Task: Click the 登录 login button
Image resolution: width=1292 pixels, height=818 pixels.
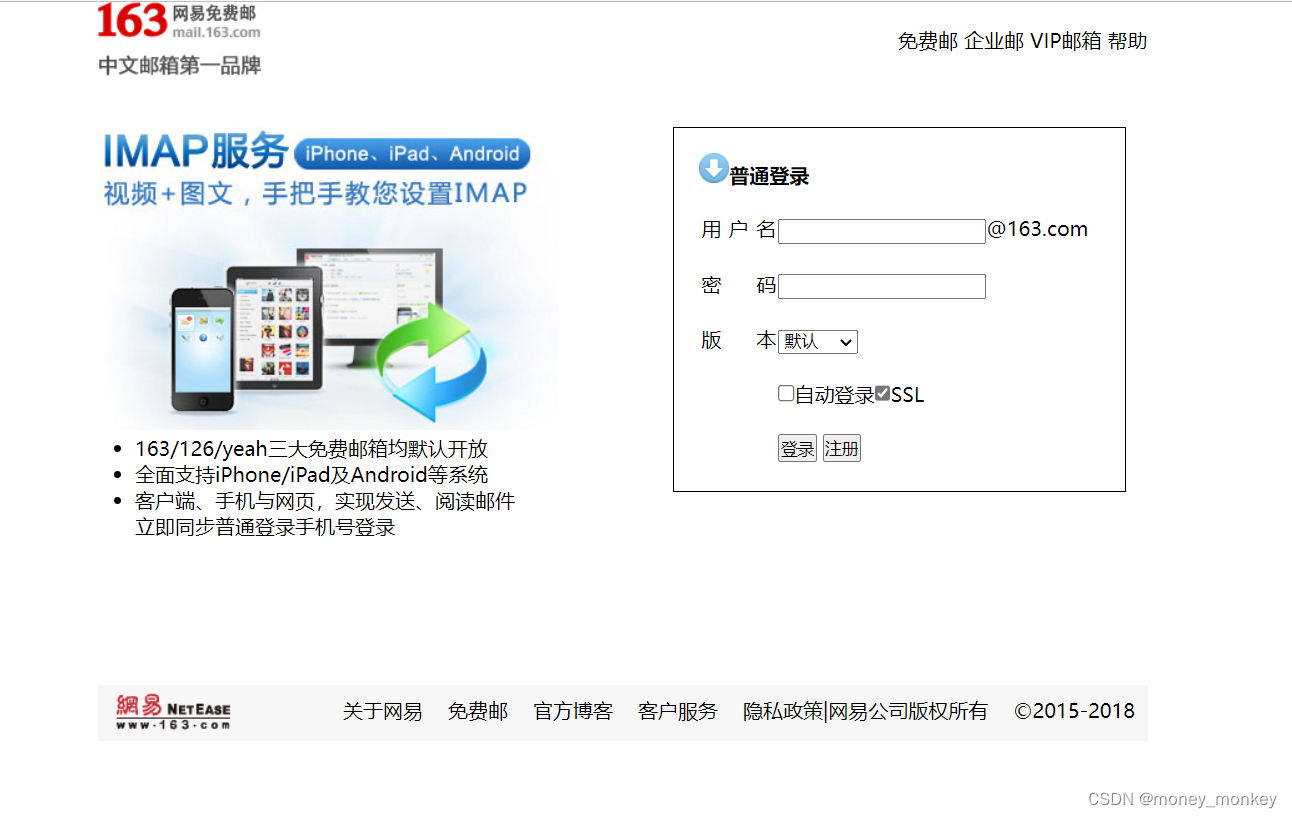Action: 797,447
